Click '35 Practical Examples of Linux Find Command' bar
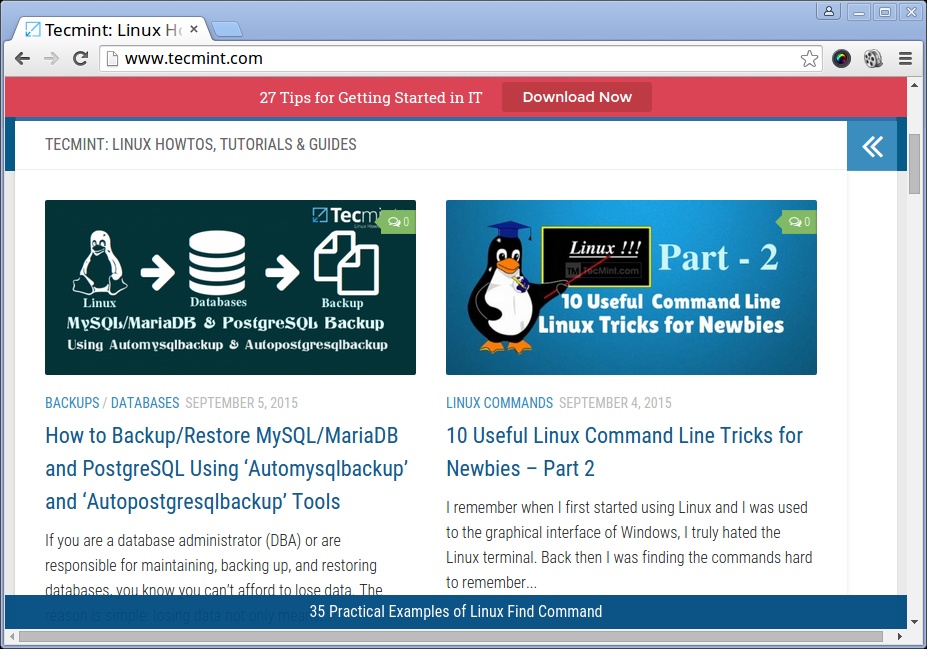This screenshot has width=927, height=649. click(x=456, y=611)
